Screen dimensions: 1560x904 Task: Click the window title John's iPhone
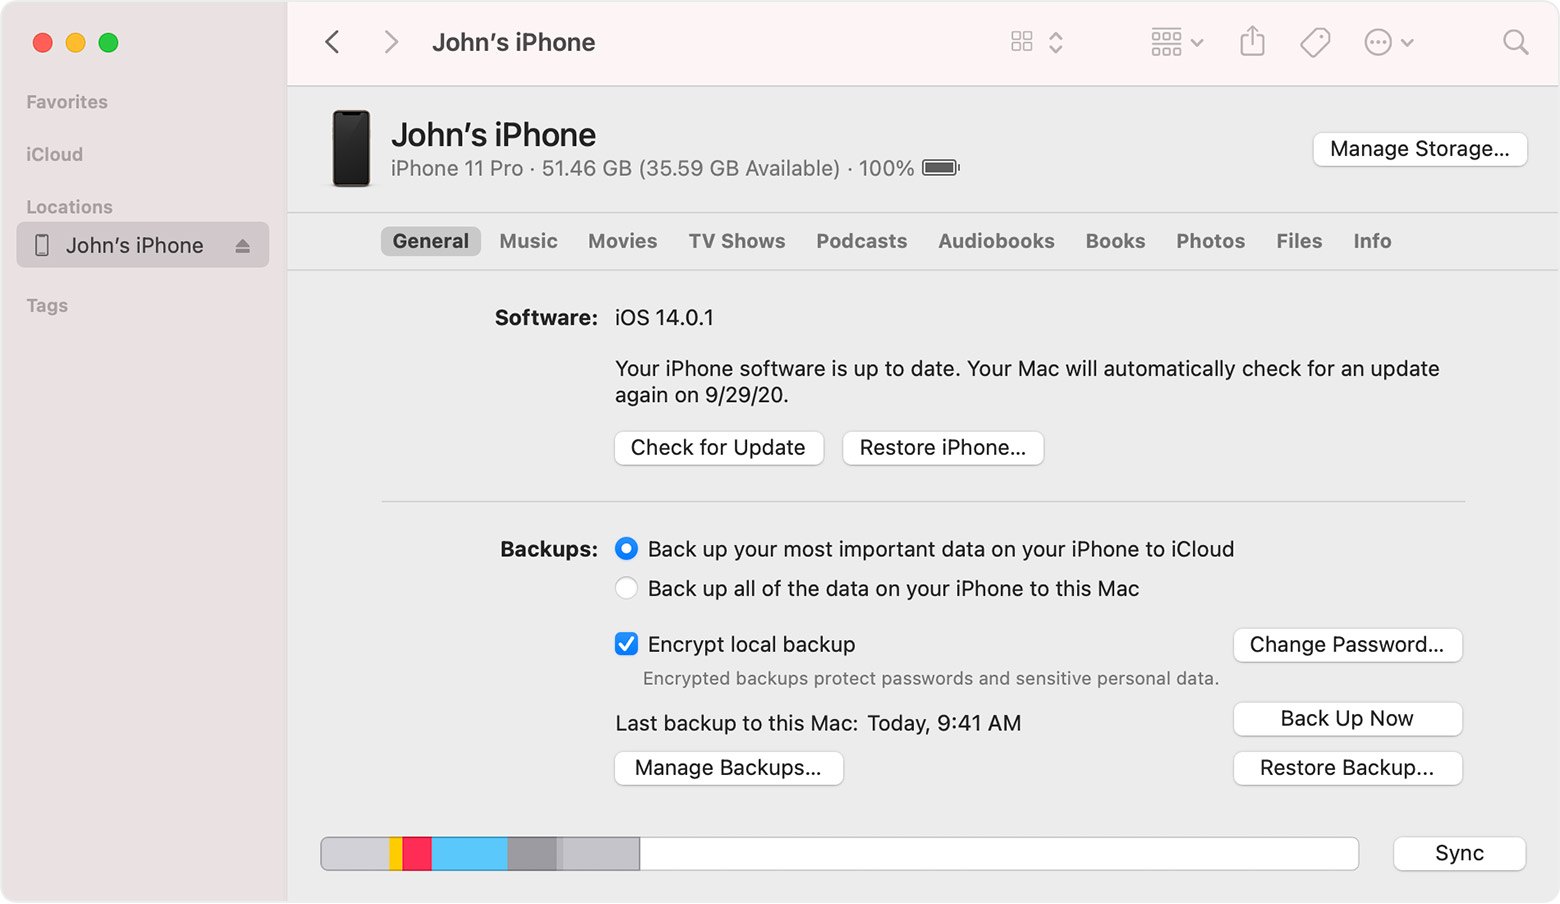(513, 42)
